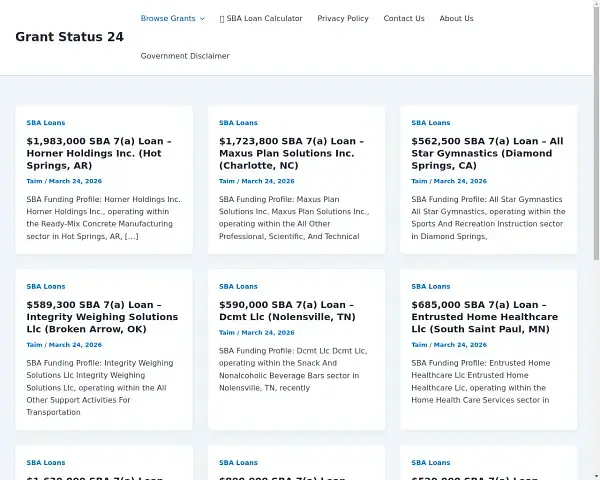Click author Taim on the Dcmt Llc post

coord(227,332)
